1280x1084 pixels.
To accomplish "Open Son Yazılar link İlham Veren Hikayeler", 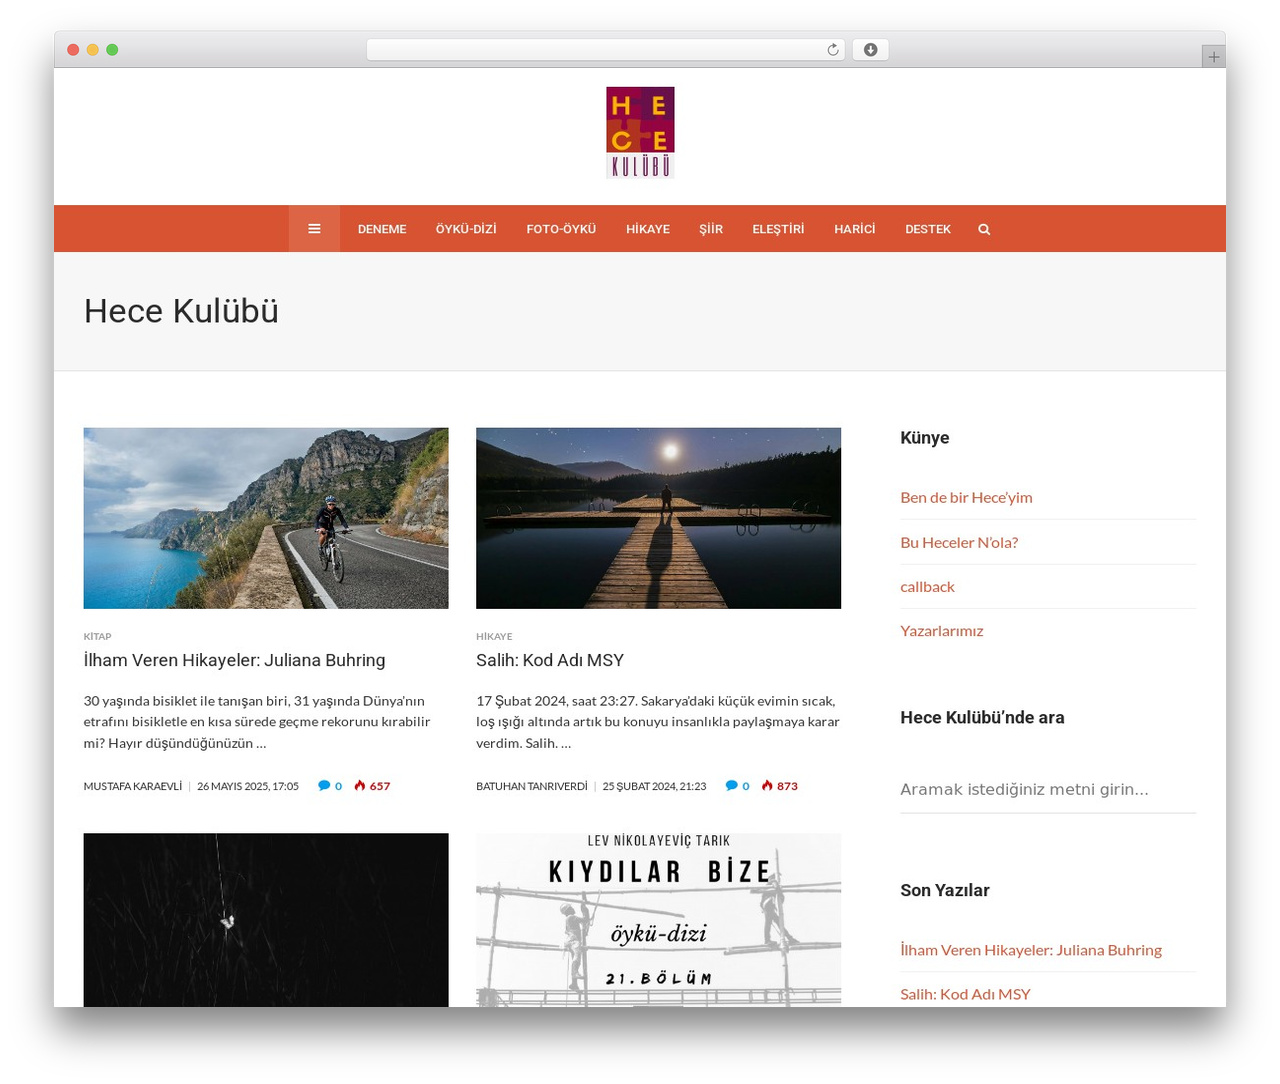I will click(x=1031, y=950).
